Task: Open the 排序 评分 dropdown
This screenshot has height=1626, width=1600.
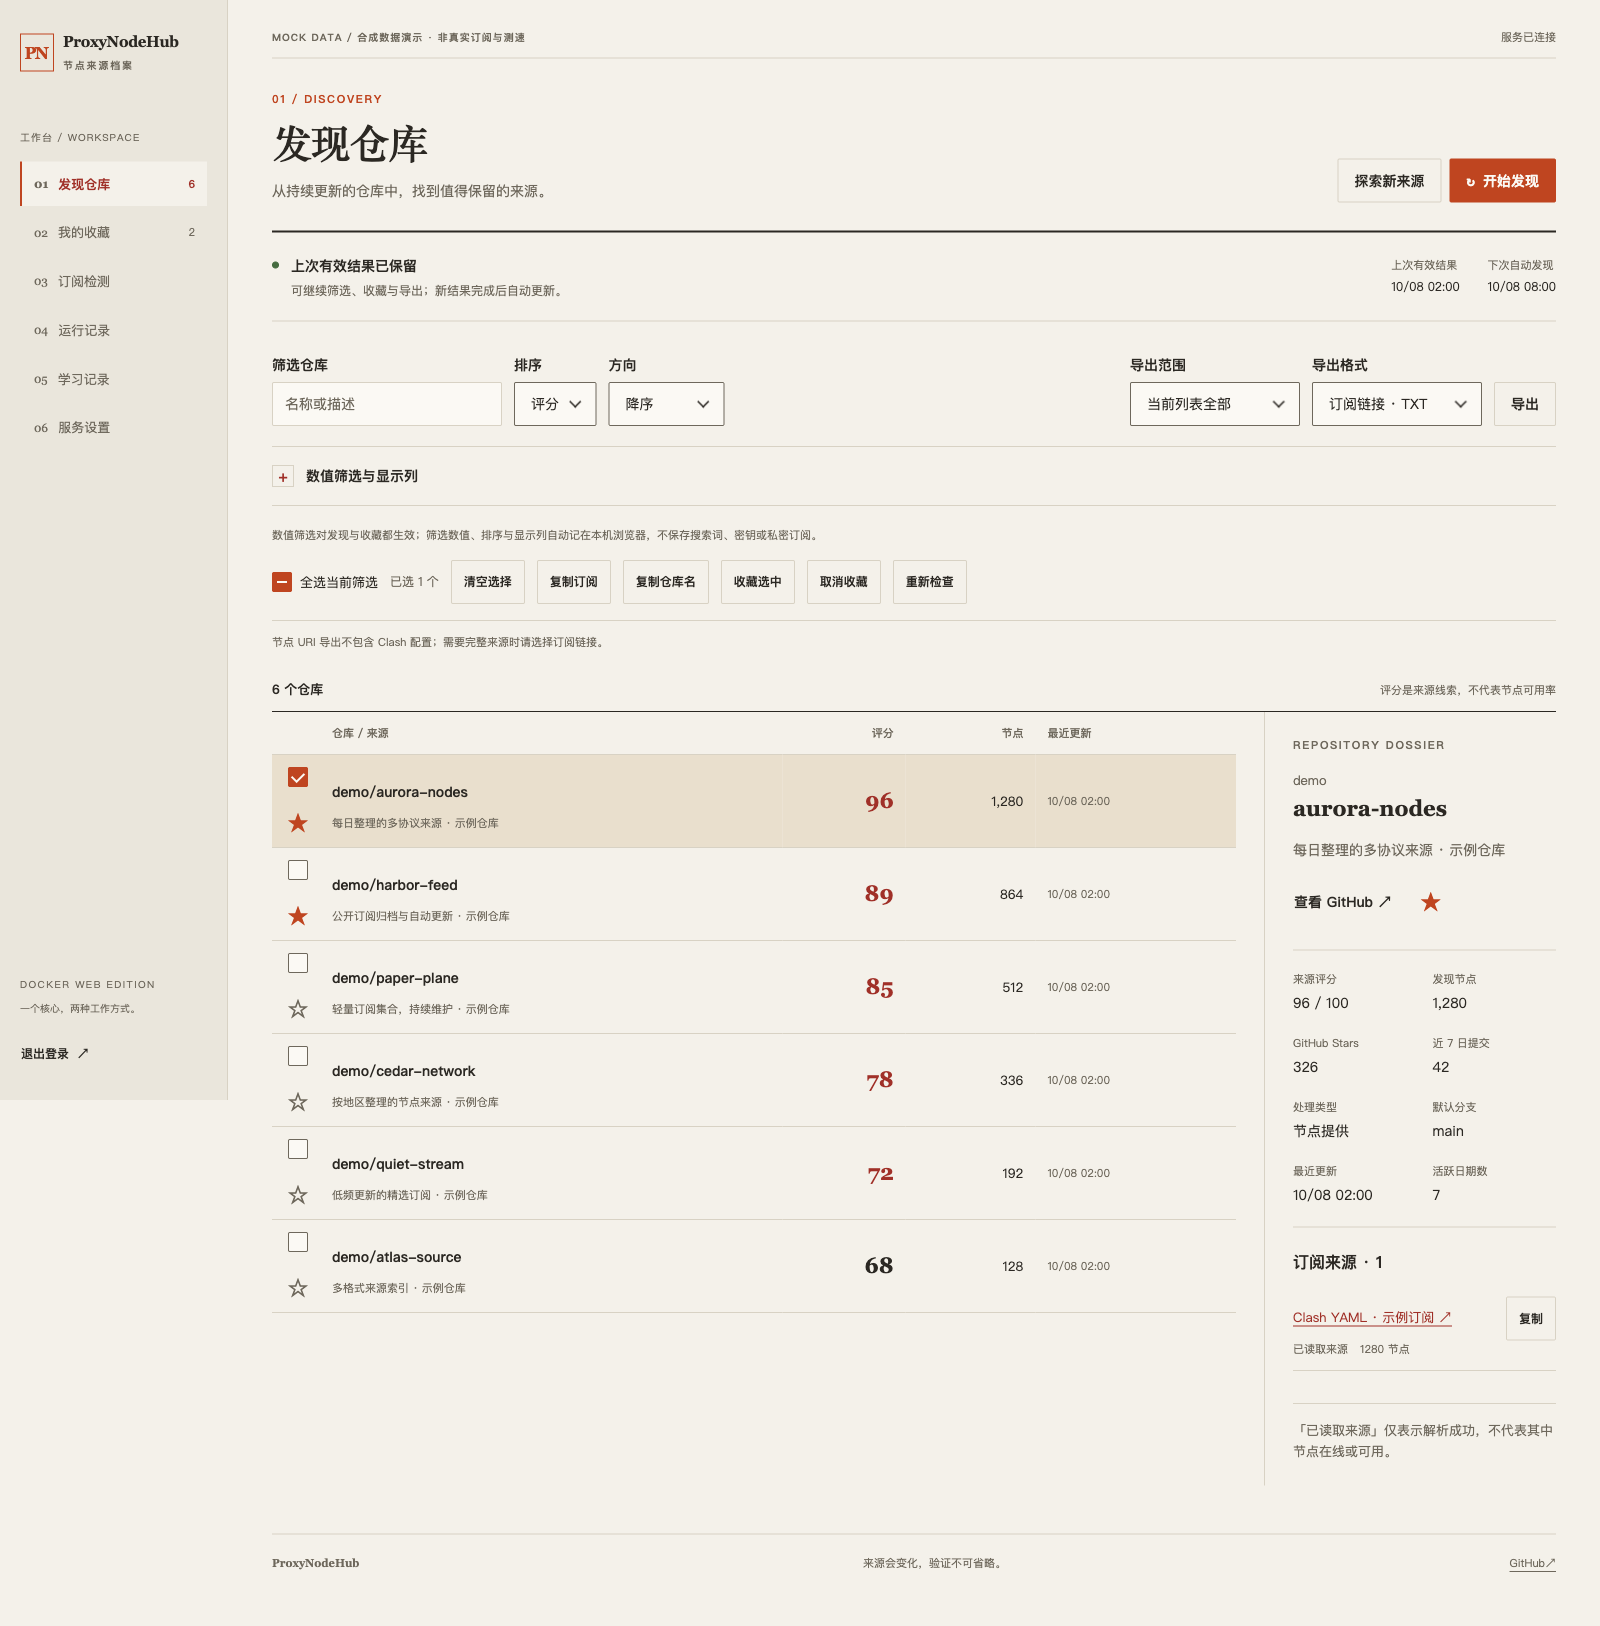Action: click(x=555, y=404)
